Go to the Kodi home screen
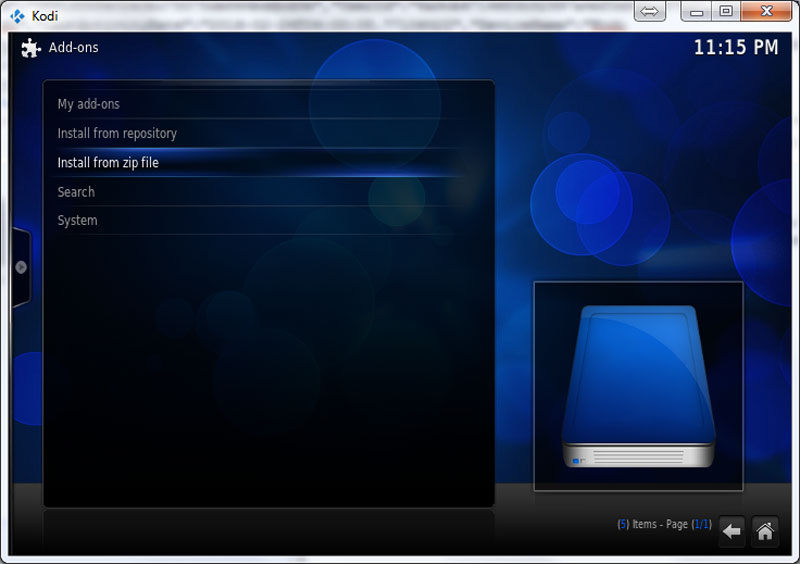 (x=765, y=531)
